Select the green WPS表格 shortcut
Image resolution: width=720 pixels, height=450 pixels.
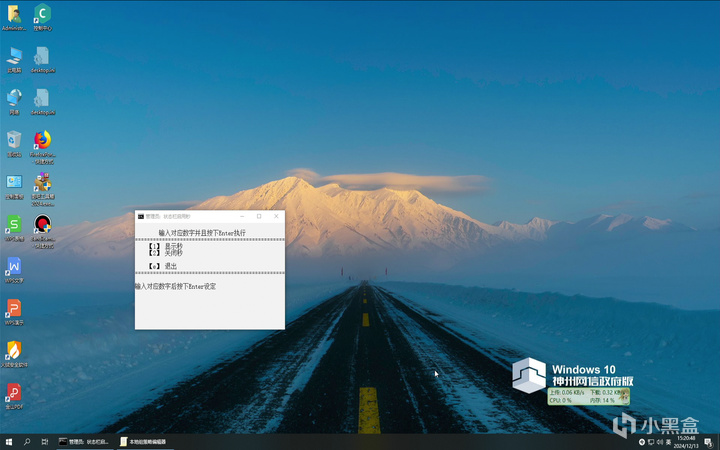pyautogui.click(x=14, y=228)
